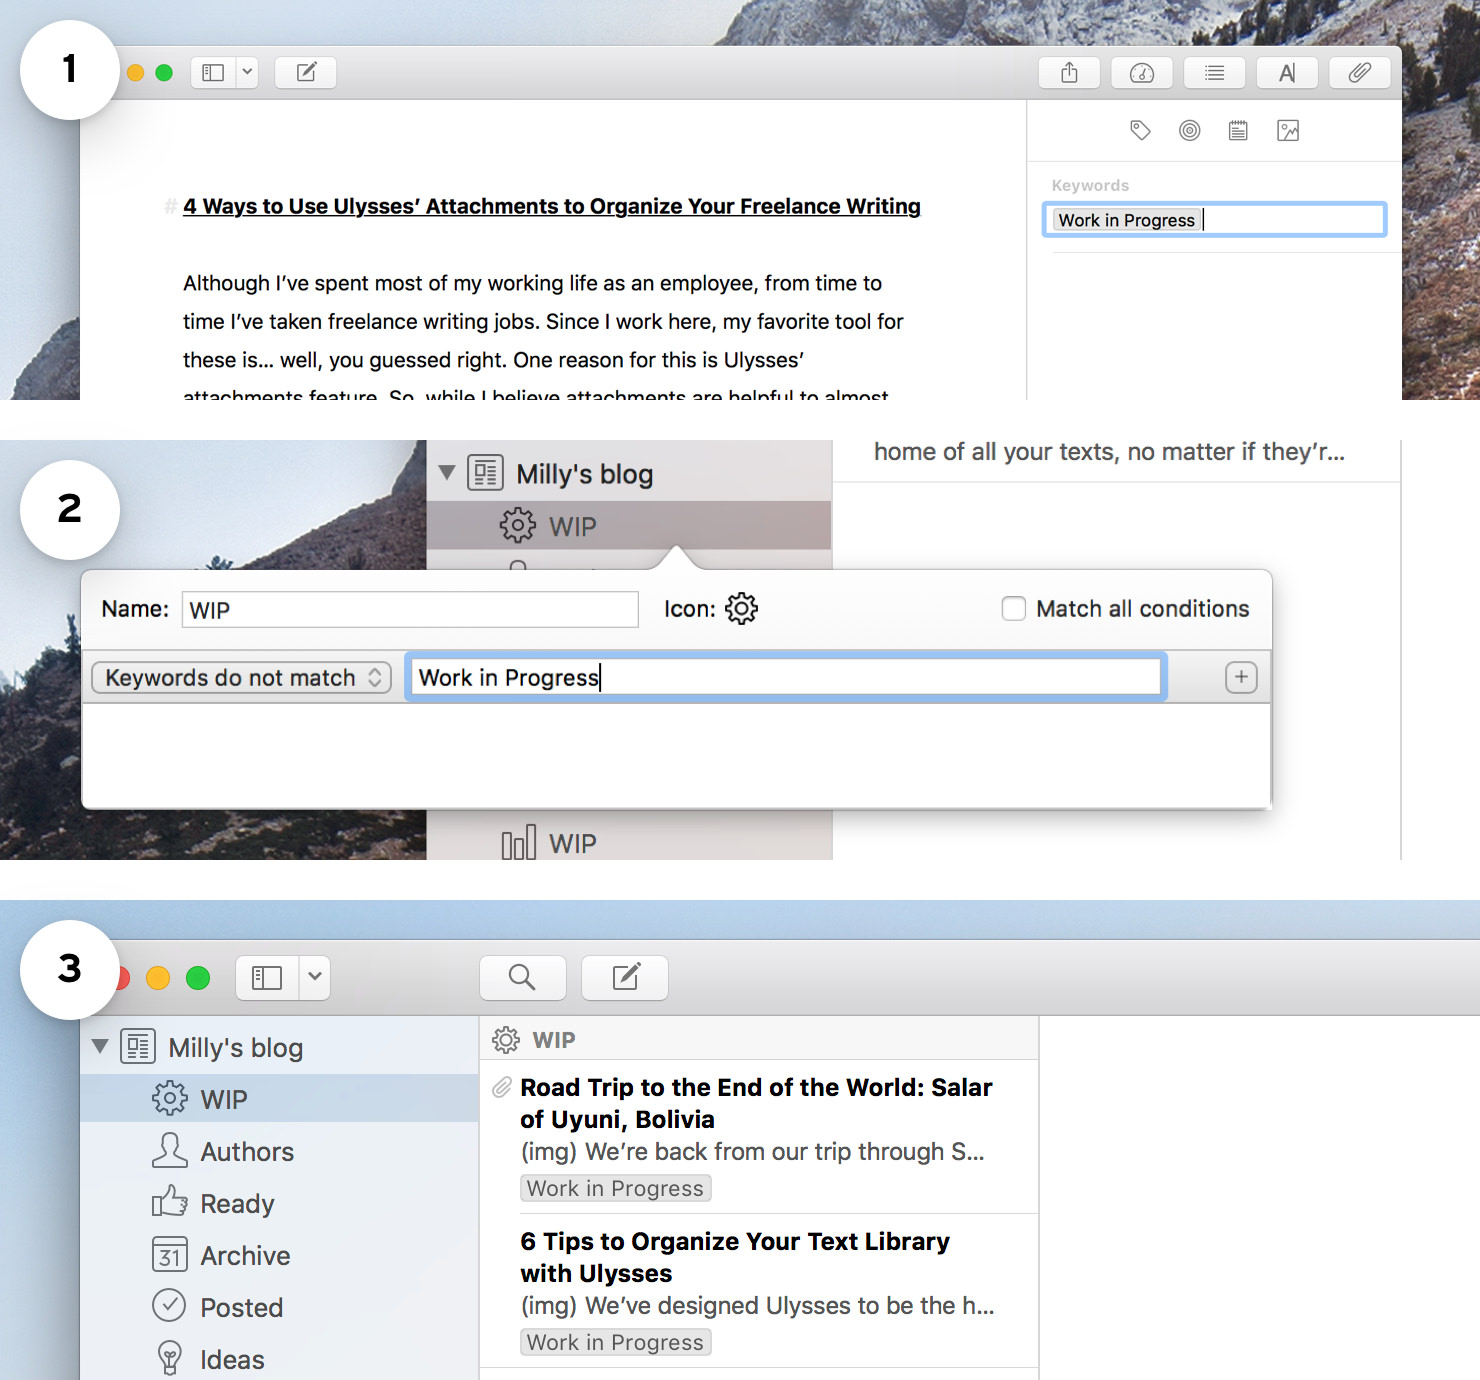
Task: Open the layout dropdown arrow in screenshot 3
Action: tap(315, 977)
